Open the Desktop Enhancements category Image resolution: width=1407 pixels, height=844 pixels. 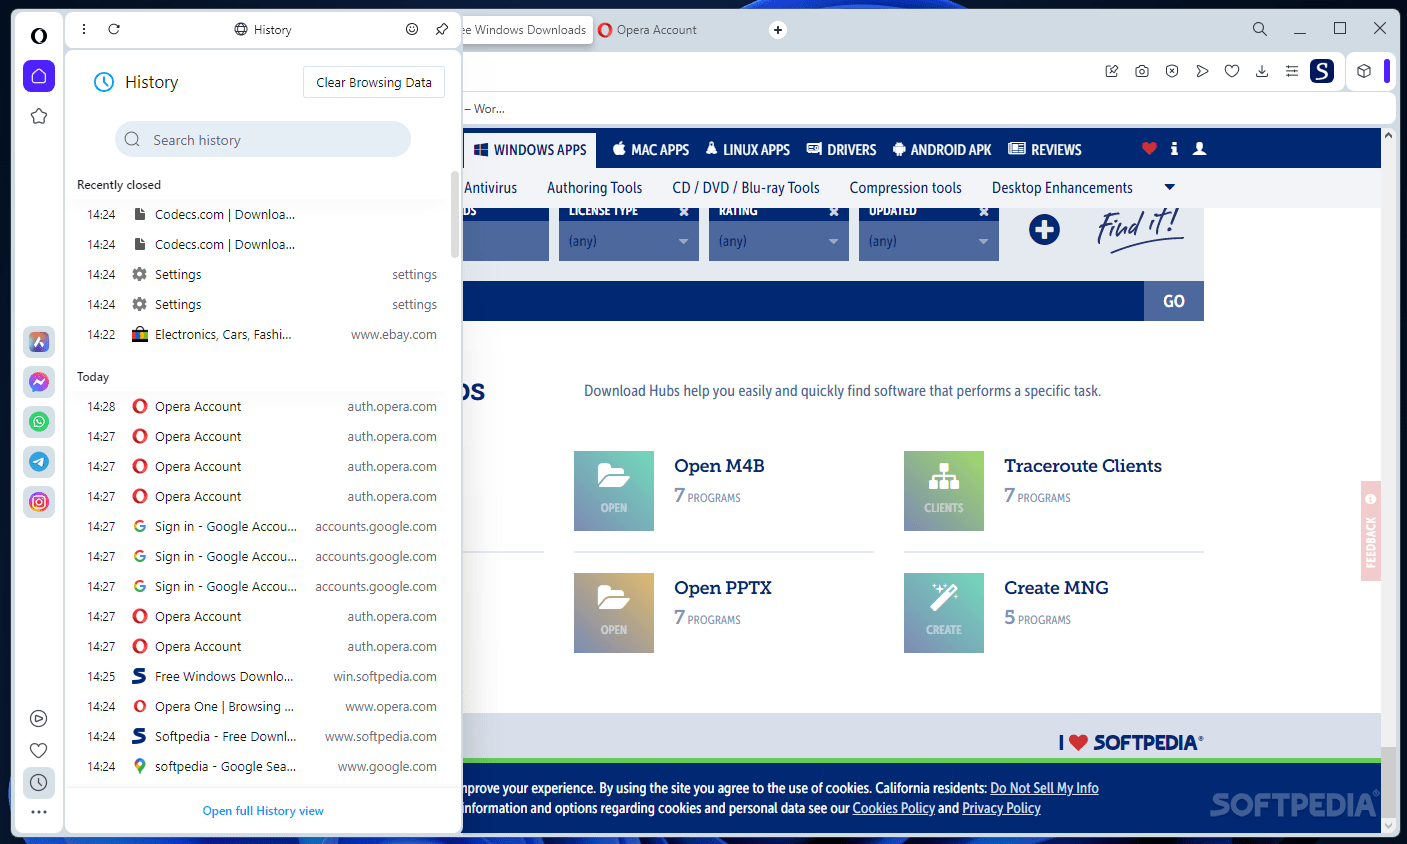point(1062,188)
